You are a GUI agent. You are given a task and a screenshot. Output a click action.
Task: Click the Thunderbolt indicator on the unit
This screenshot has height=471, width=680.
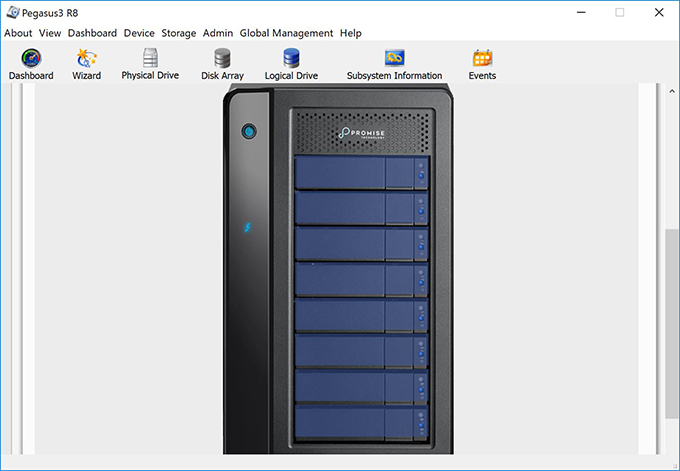247,227
